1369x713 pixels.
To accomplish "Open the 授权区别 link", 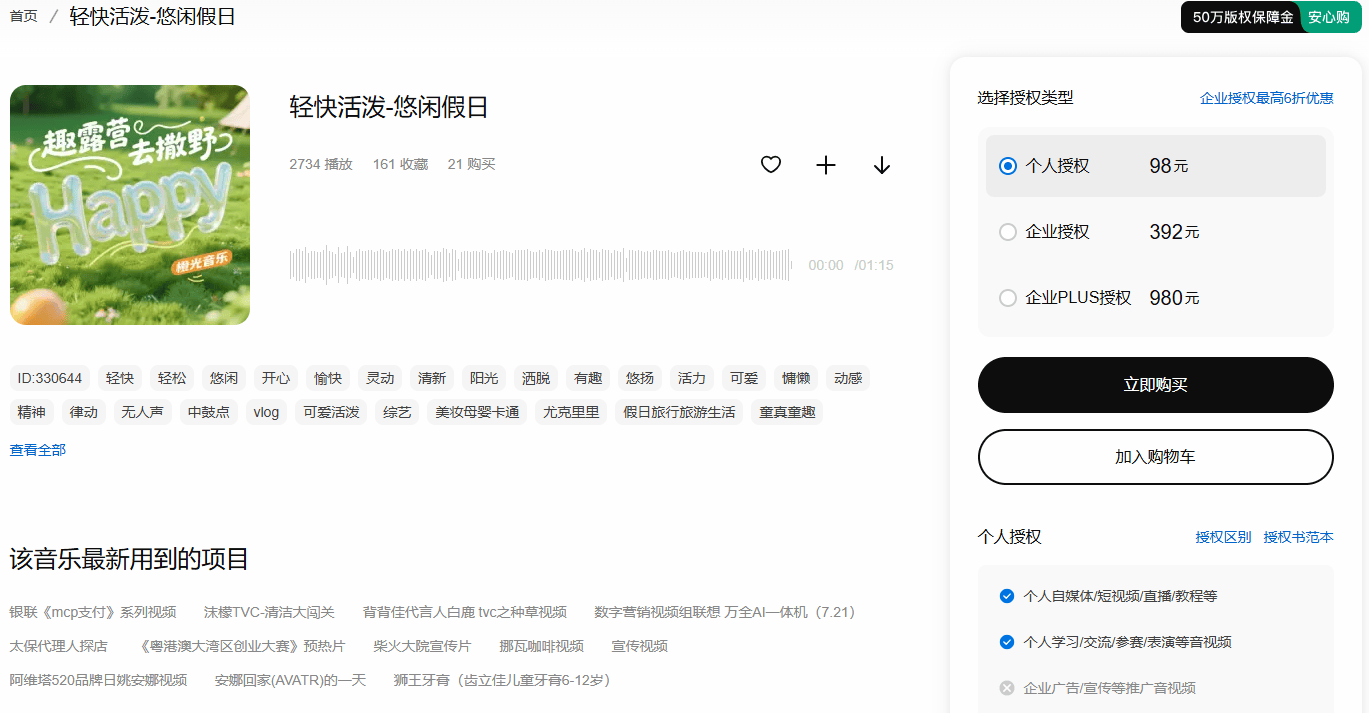I will [x=1223, y=537].
